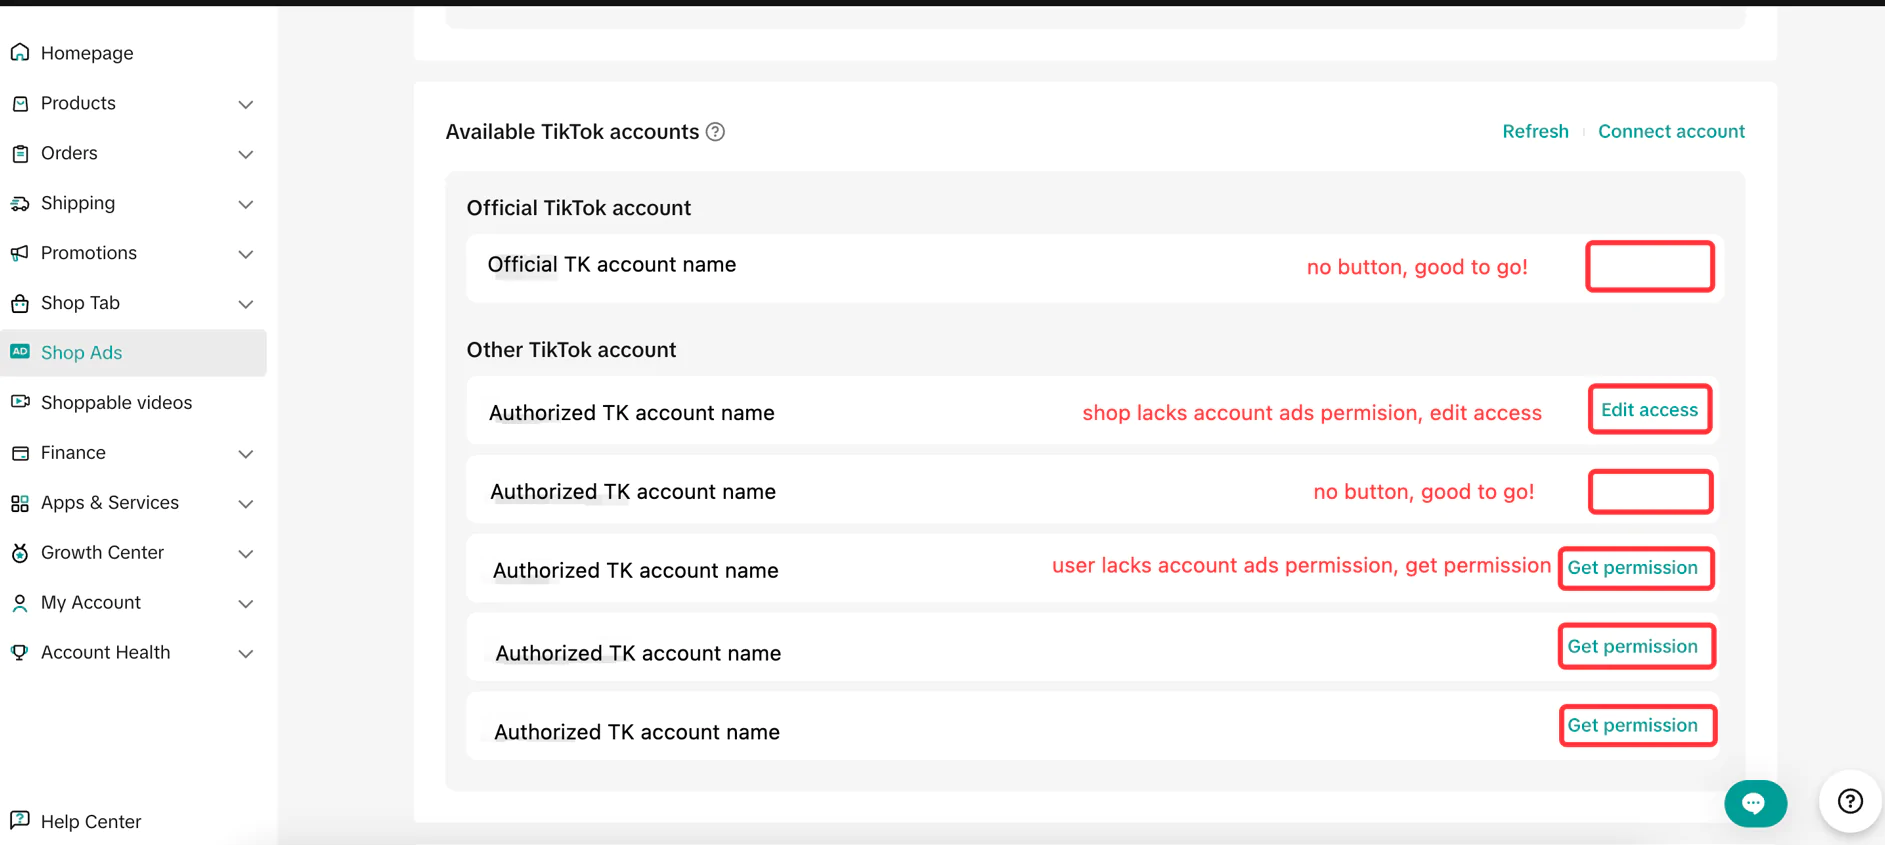Click Connect account link
Viewport: 1885px width, 845px height.
1671,132
